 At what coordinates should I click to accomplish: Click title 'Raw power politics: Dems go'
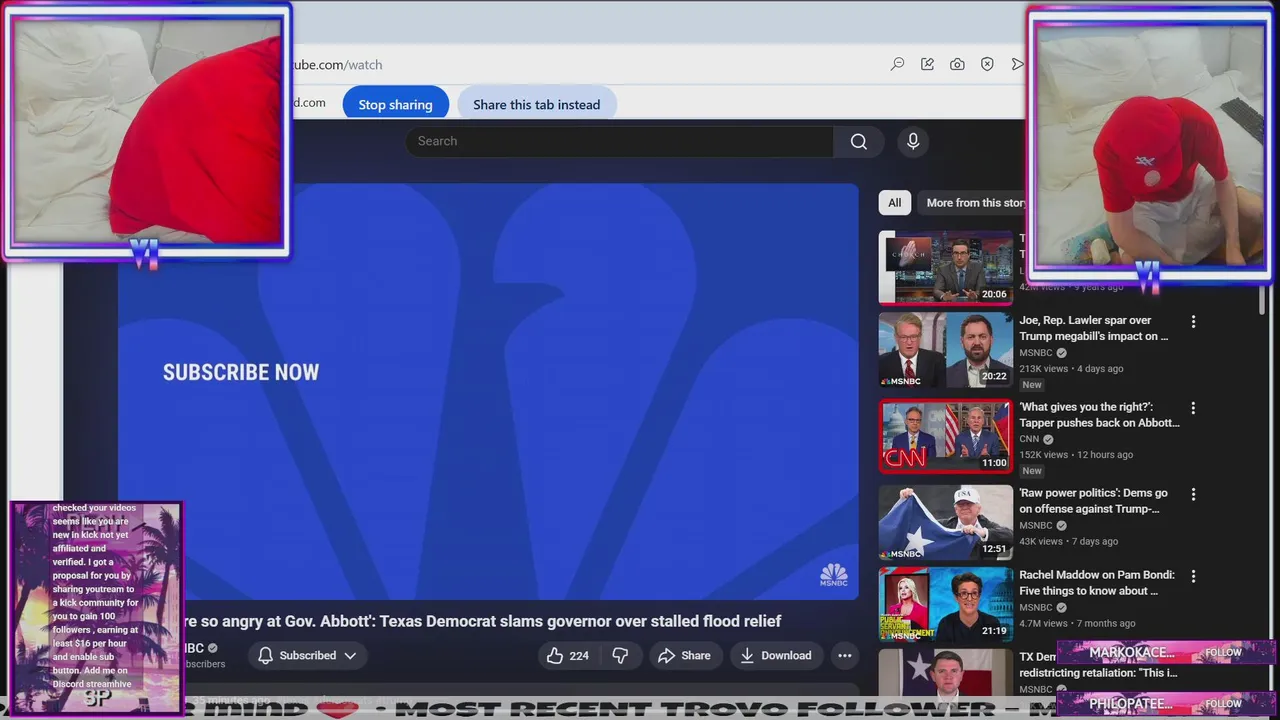pos(1093,500)
